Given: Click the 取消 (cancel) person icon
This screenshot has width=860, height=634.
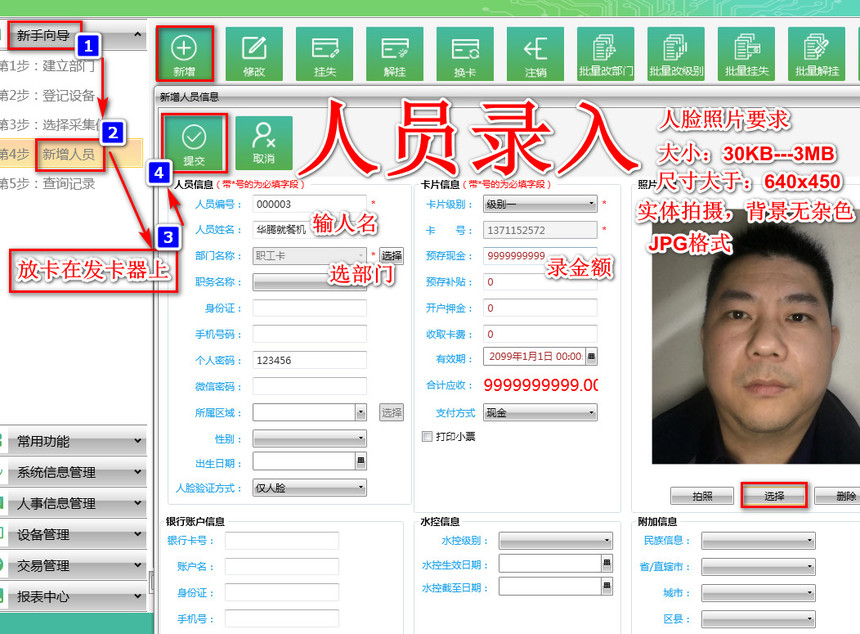Looking at the screenshot, I should click(x=264, y=142).
